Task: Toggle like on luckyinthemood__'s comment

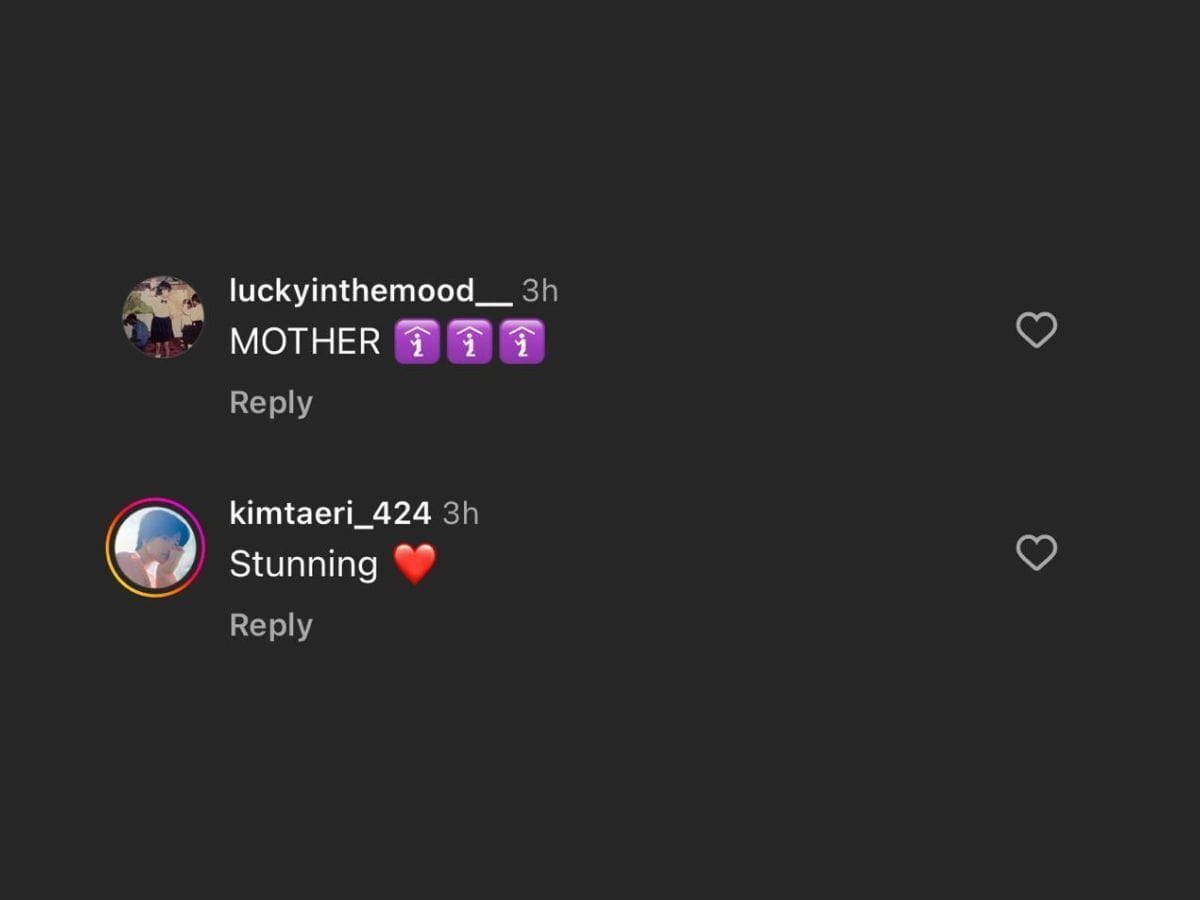Action: [1036, 330]
